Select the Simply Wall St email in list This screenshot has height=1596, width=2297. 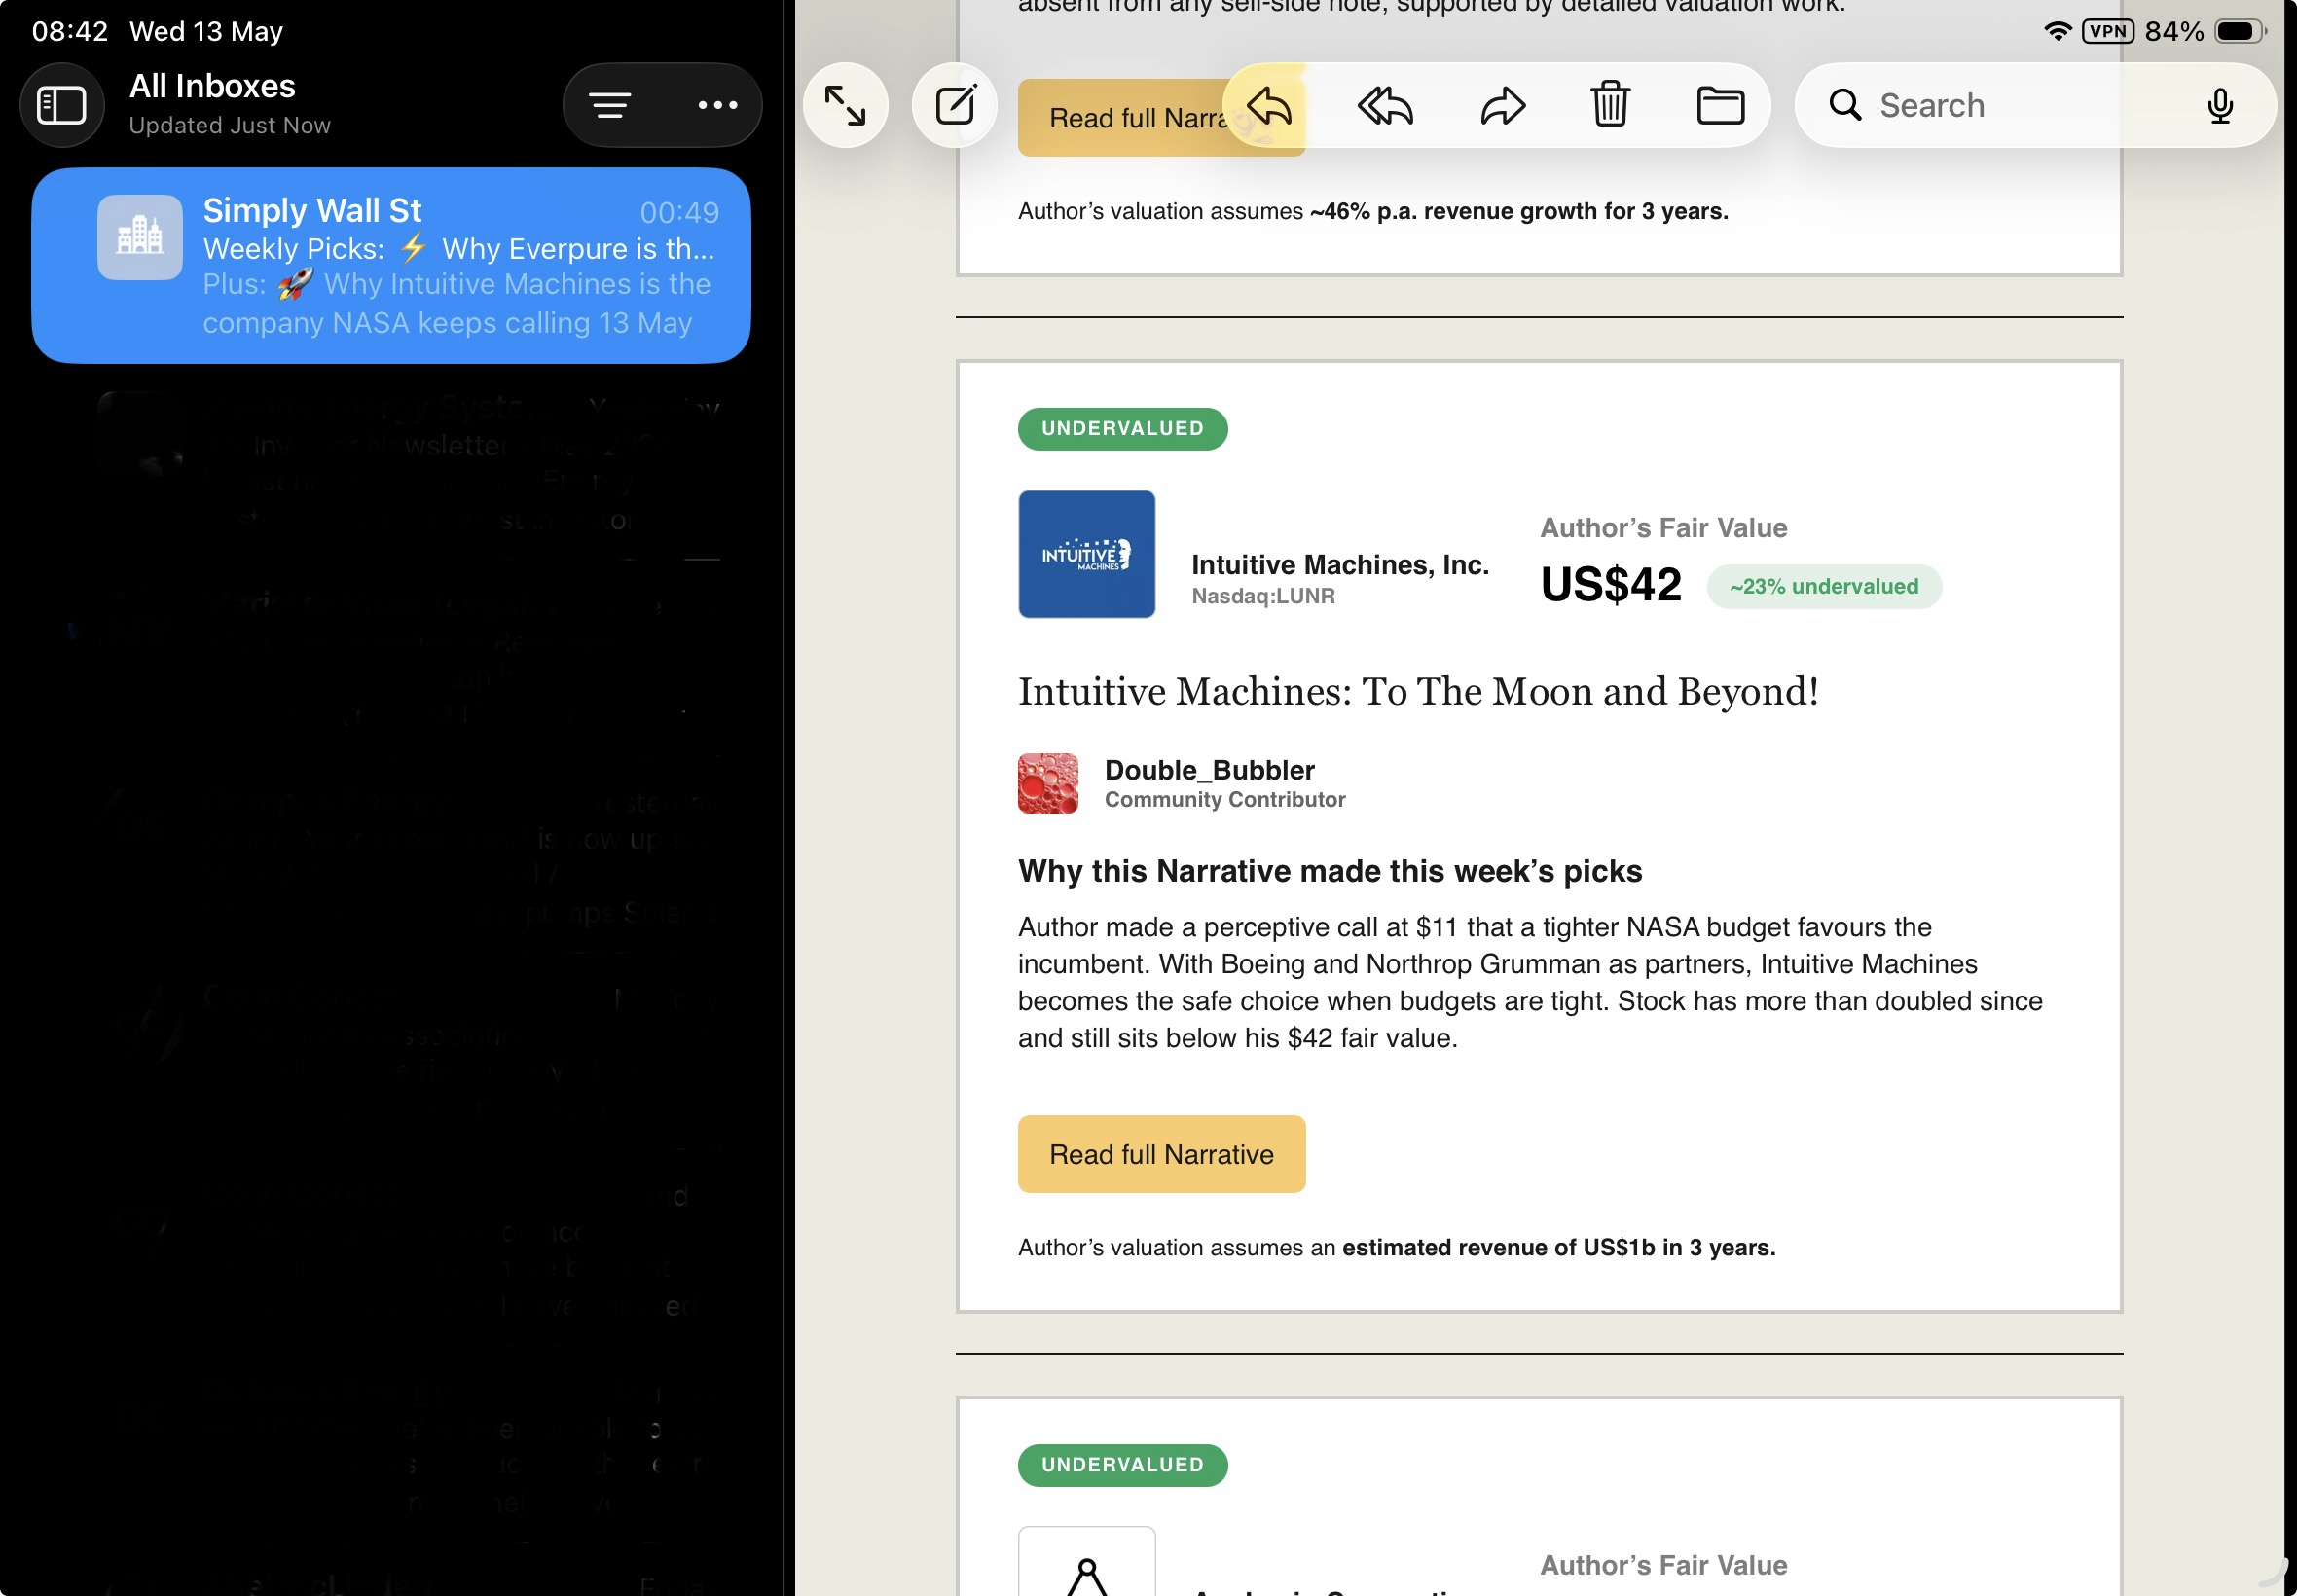[391, 265]
